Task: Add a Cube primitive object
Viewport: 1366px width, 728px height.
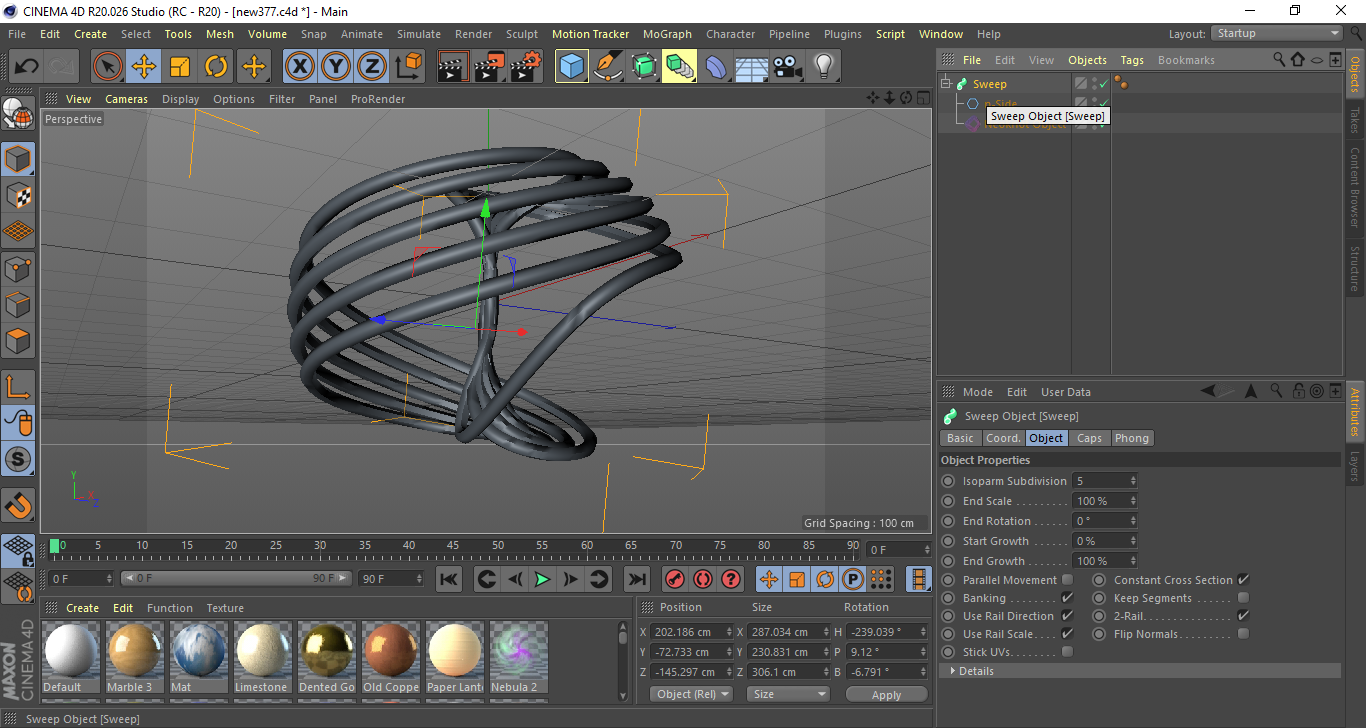Action: pos(572,67)
